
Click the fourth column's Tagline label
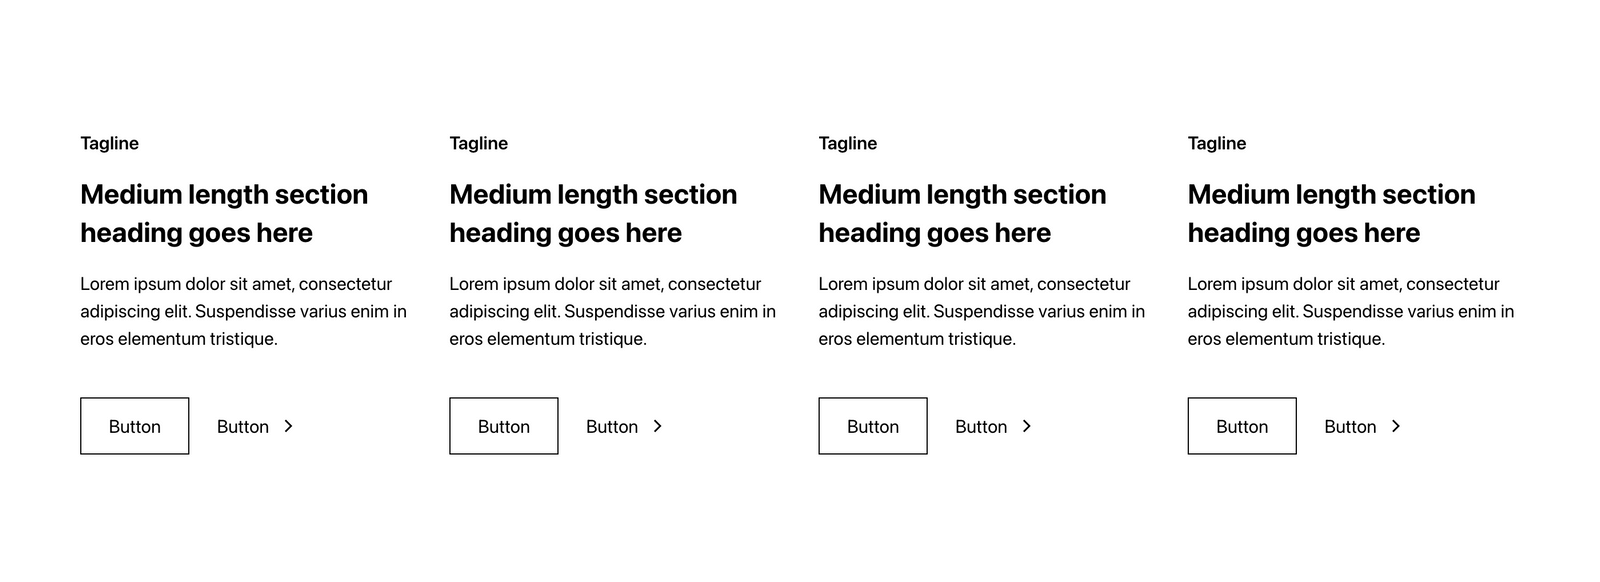pyautogui.click(x=1217, y=143)
